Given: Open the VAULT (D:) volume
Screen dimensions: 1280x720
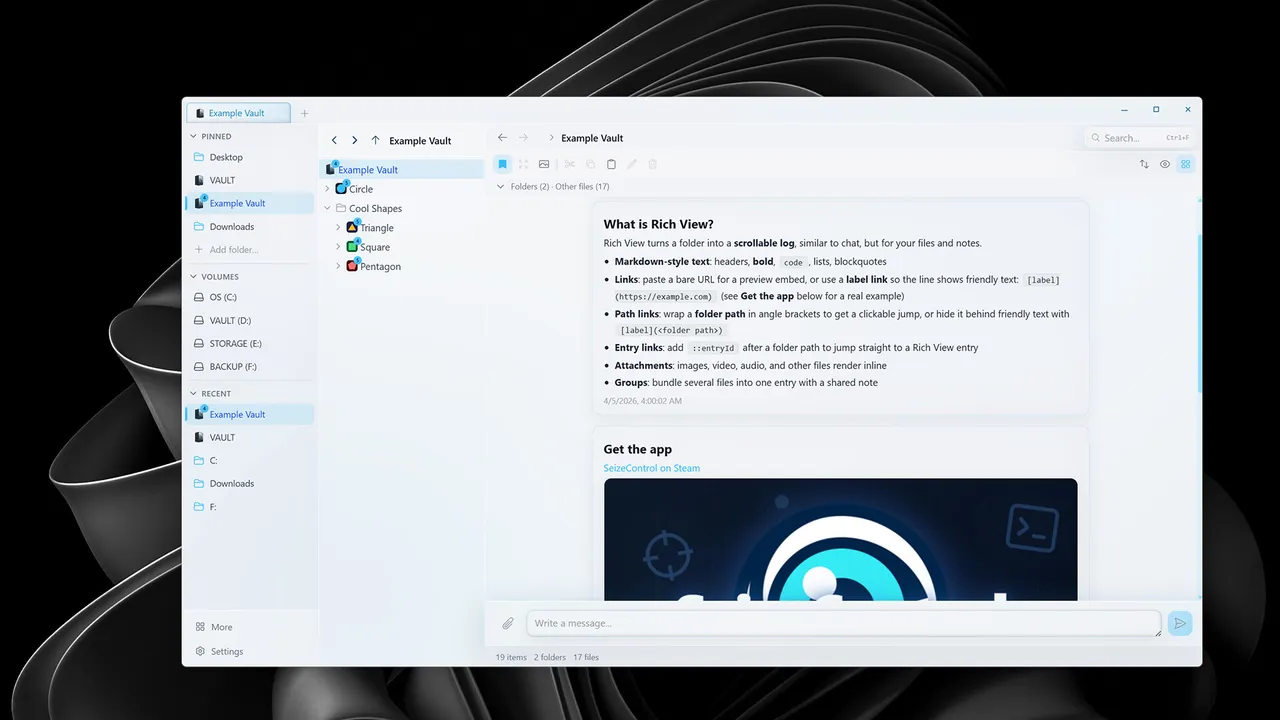Looking at the screenshot, I should click(249, 320).
